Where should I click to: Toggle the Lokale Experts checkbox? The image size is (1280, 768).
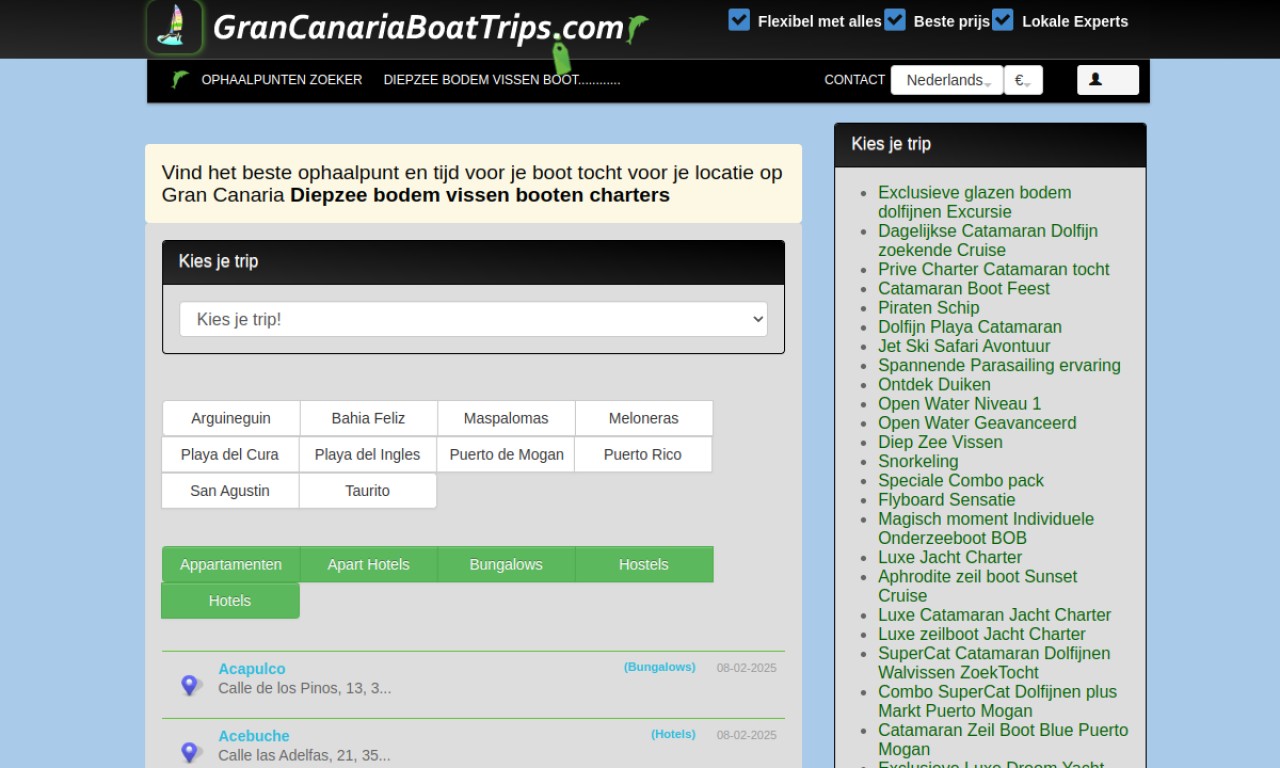pos(1003,20)
